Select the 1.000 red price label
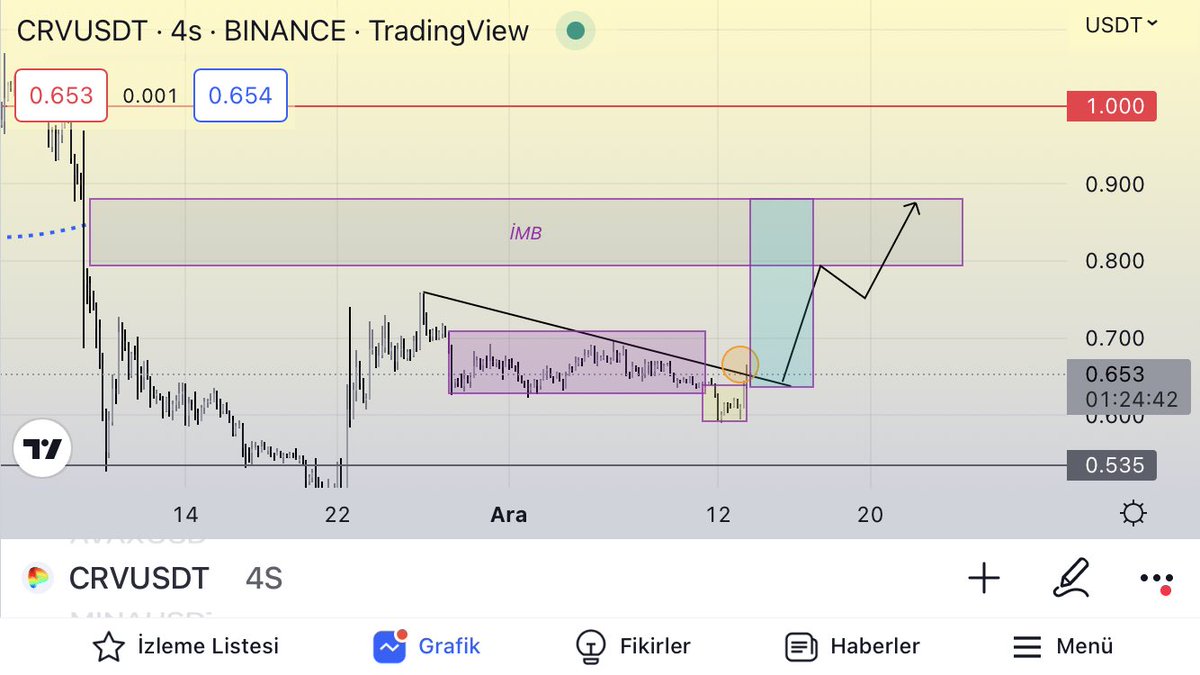The height and width of the screenshot is (675, 1200). point(1112,106)
